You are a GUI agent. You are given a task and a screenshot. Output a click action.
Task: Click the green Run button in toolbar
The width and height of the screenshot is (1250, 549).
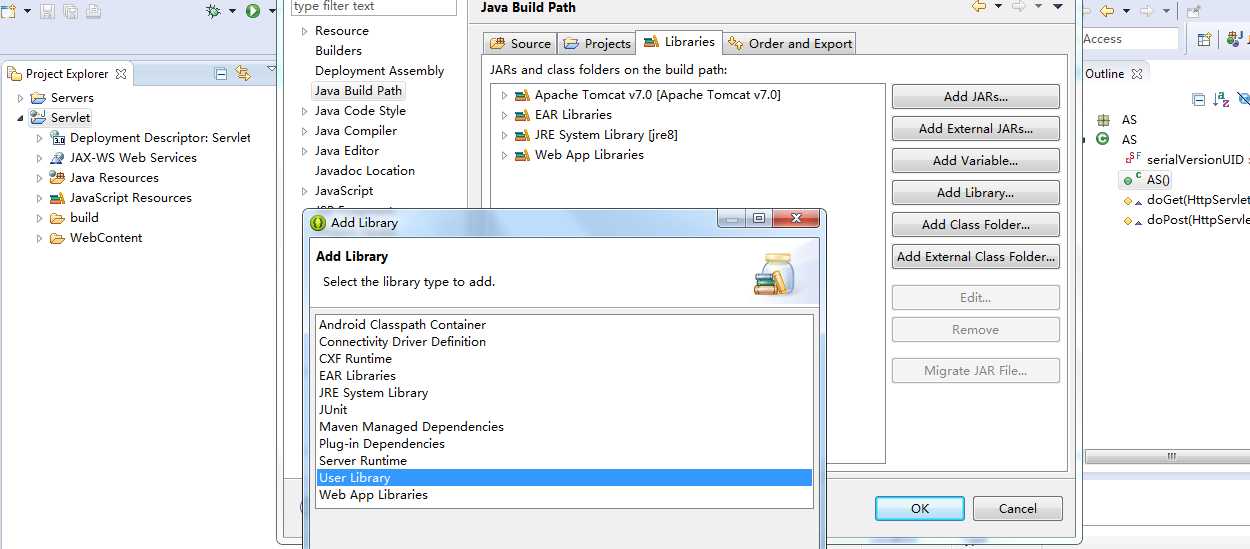coord(253,11)
